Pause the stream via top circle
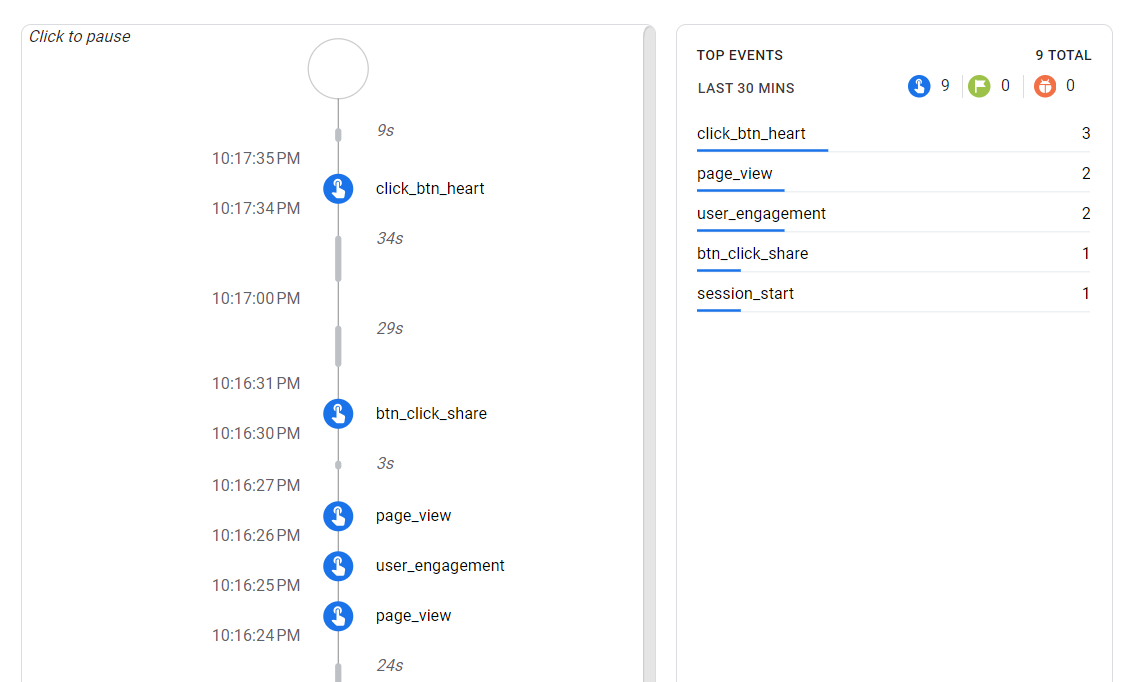 (338, 69)
